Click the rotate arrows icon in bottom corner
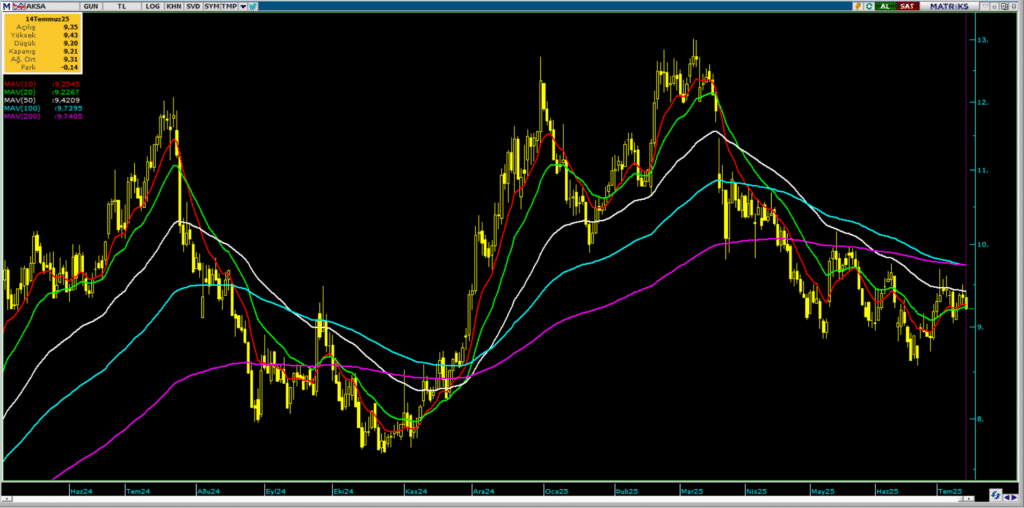The width and height of the screenshot is (1024, 508). [x=996, y=495]
